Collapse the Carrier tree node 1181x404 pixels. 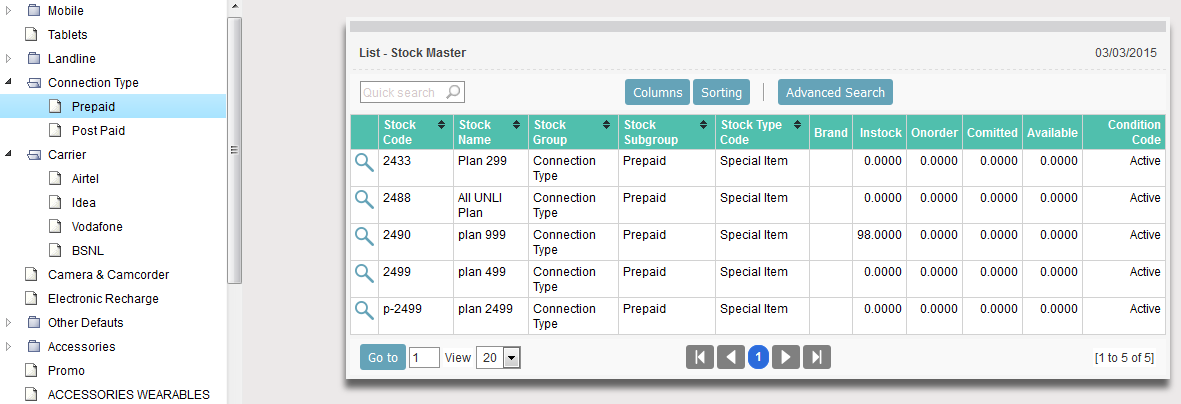[10, 155]
